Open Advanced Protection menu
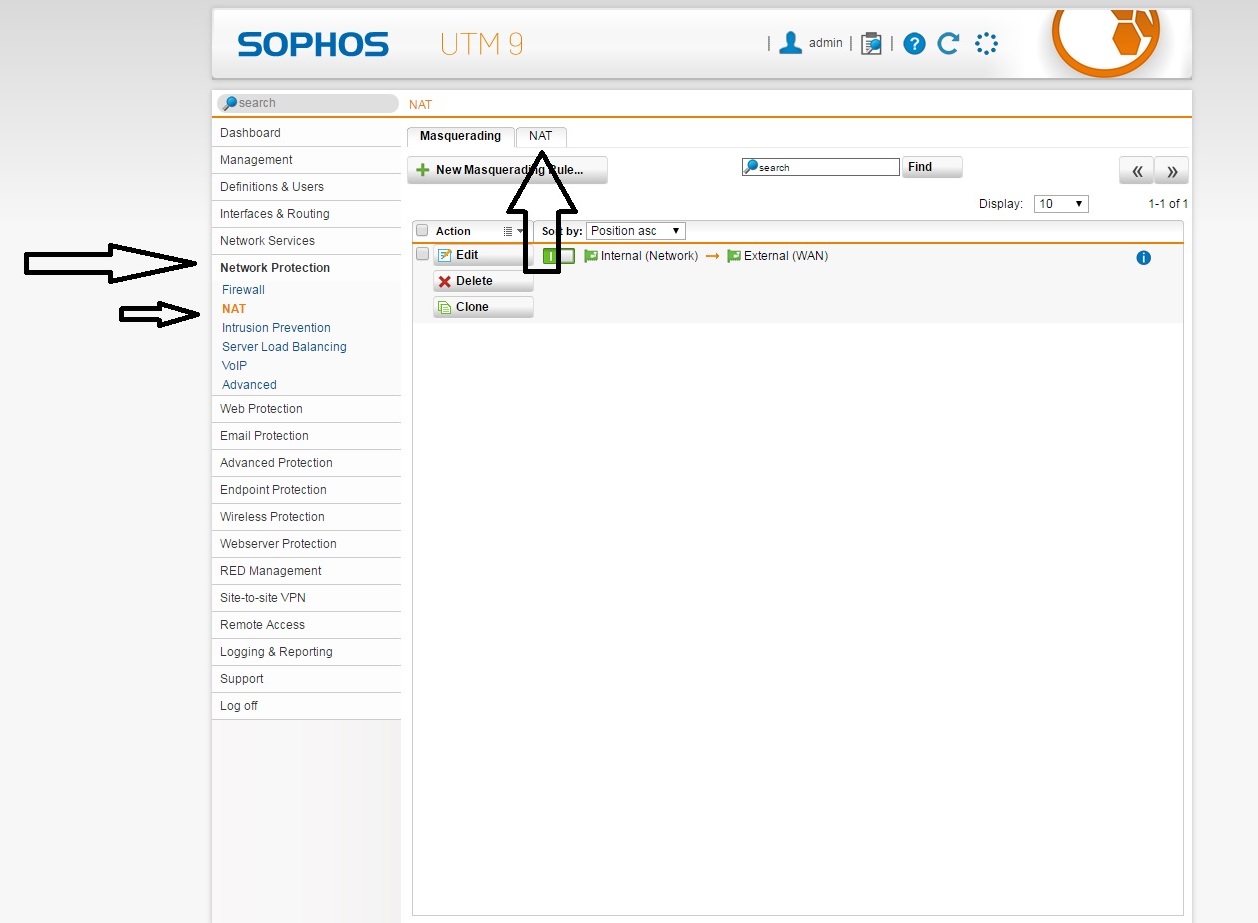 coord(306,463)
